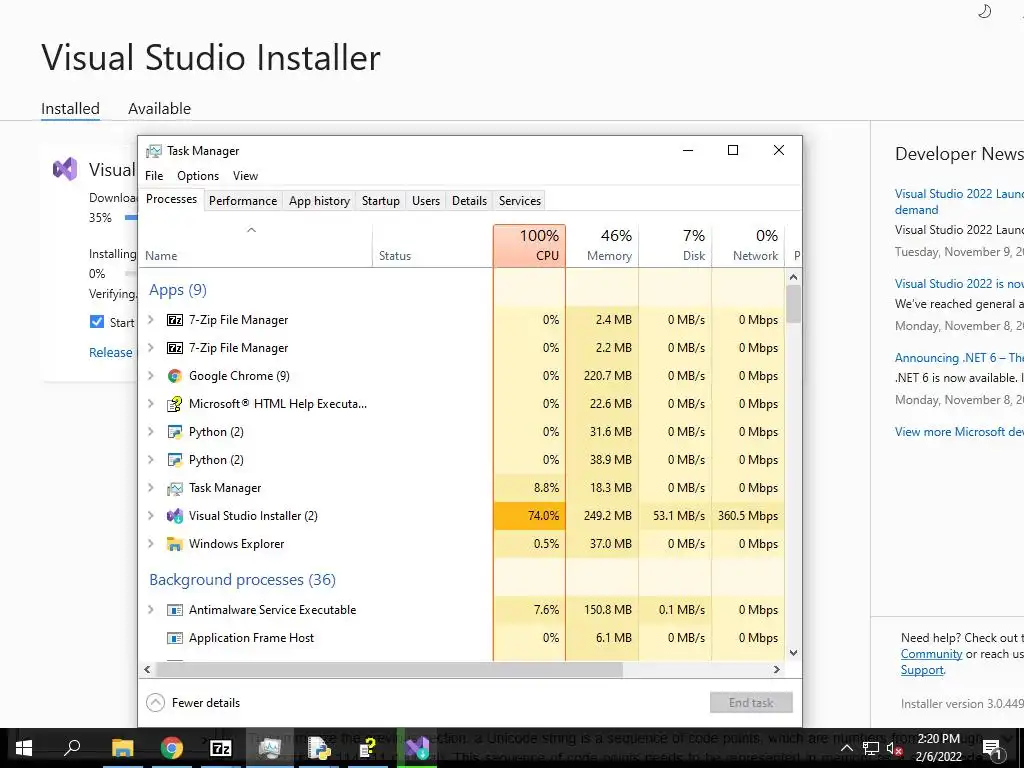
Task: Open the Windows Start menu
Action: (24, 748)
